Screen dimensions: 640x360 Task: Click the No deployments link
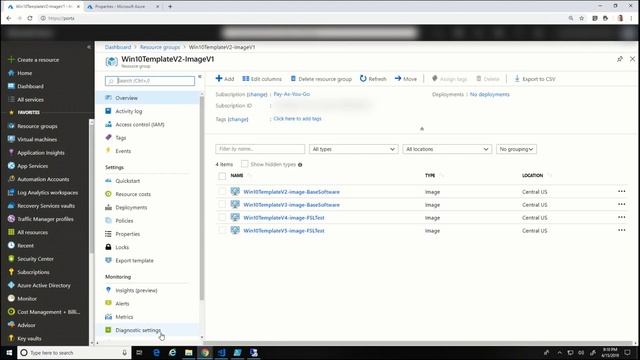pyautogui.click(x=489, y=94)
